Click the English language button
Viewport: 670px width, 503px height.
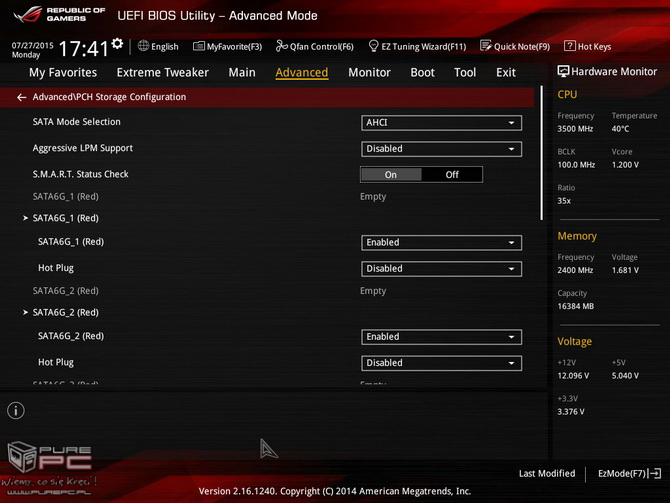pos(165,46)
